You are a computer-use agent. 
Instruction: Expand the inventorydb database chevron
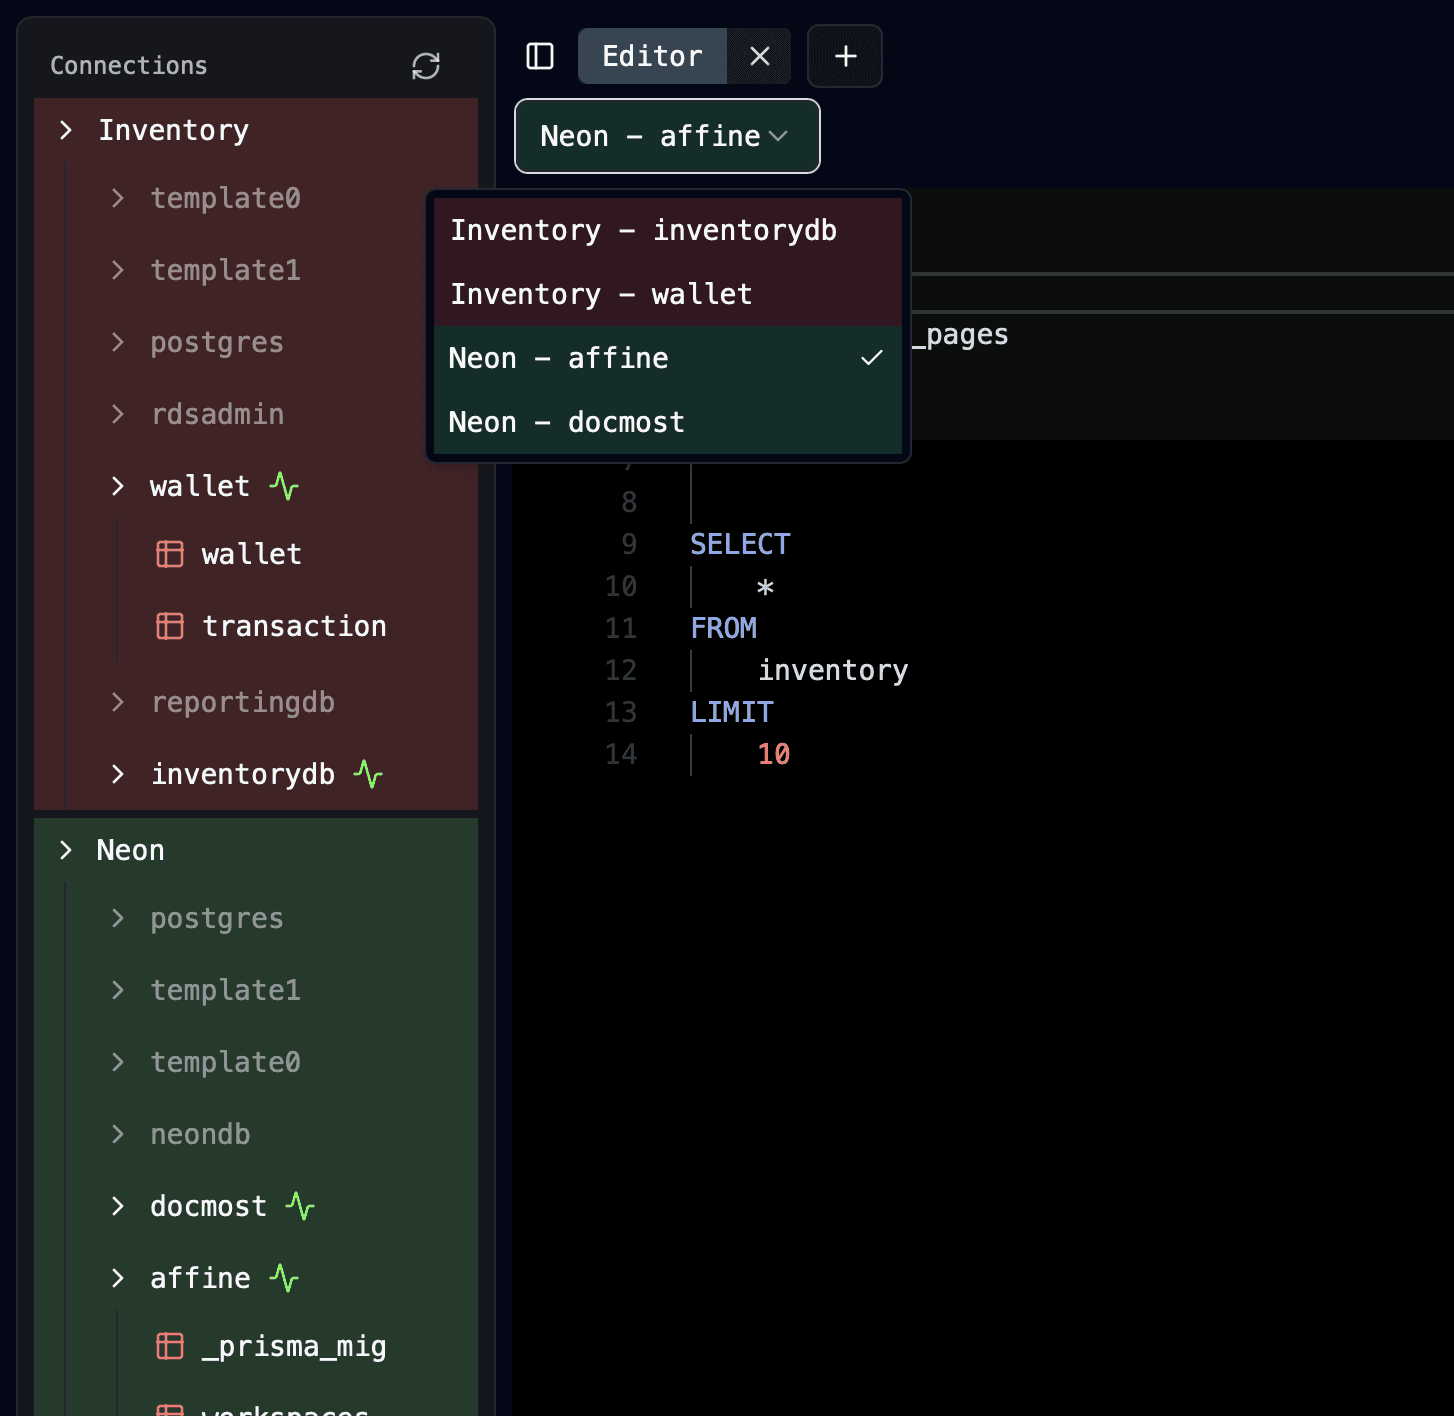(x=118, y=774)
